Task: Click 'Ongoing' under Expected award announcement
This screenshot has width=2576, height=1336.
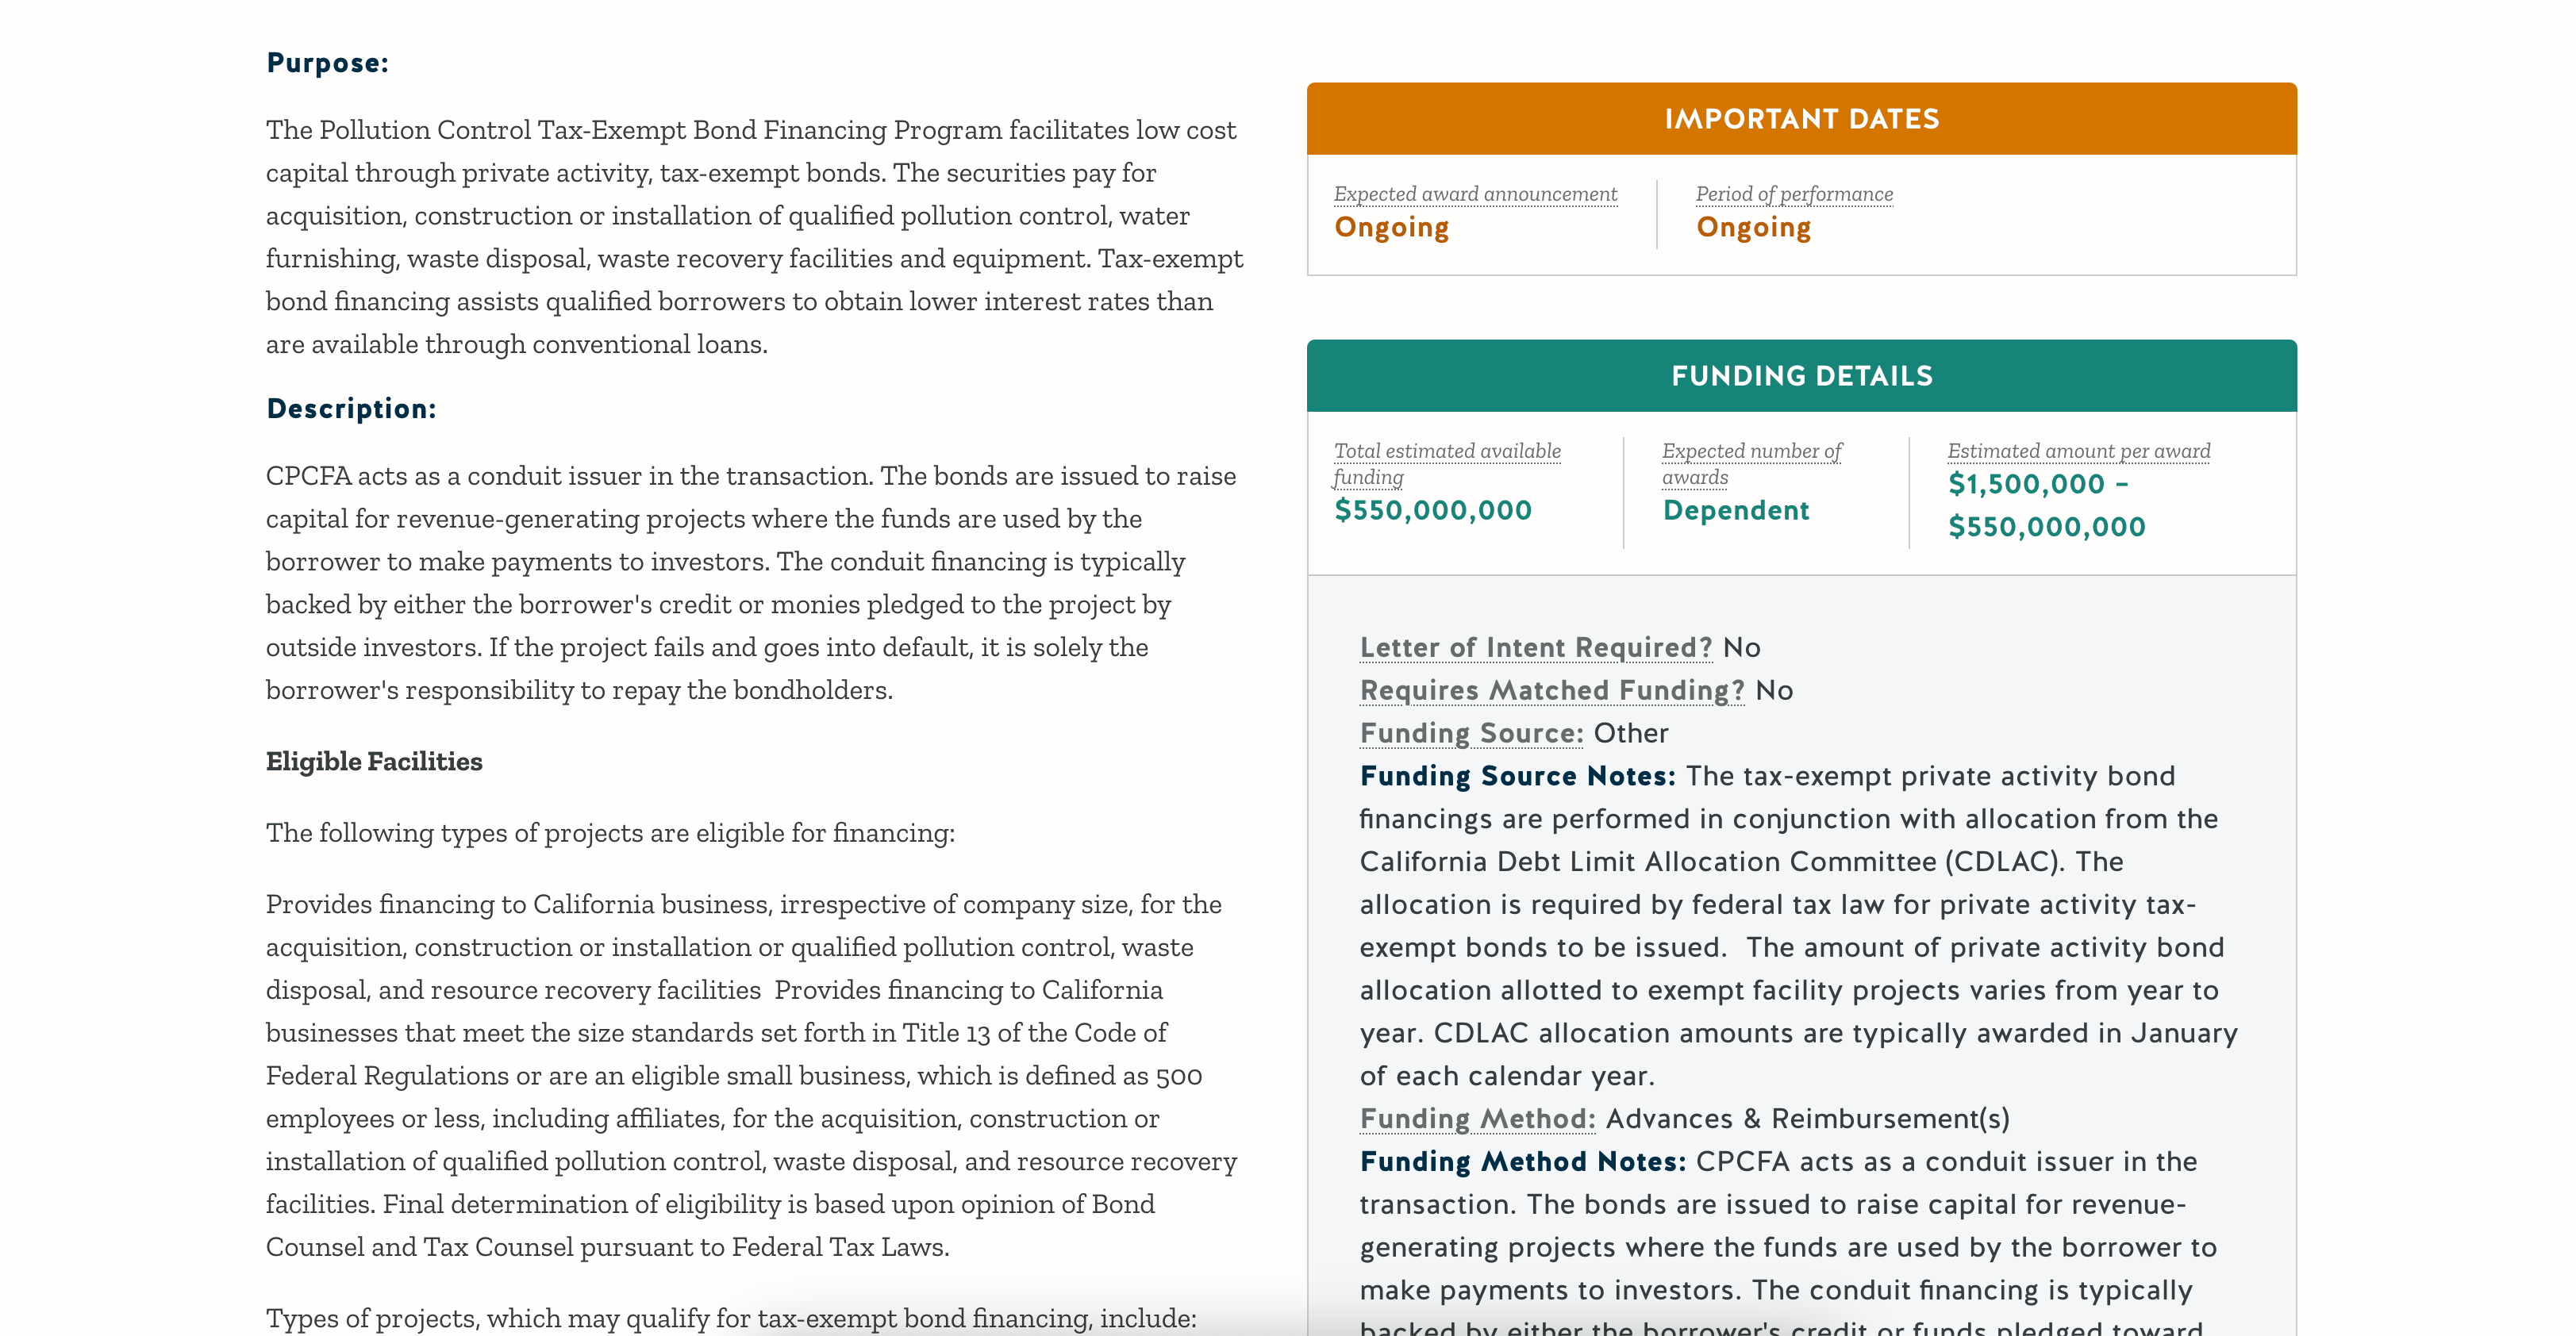Action: click(x=1391, y=228)
